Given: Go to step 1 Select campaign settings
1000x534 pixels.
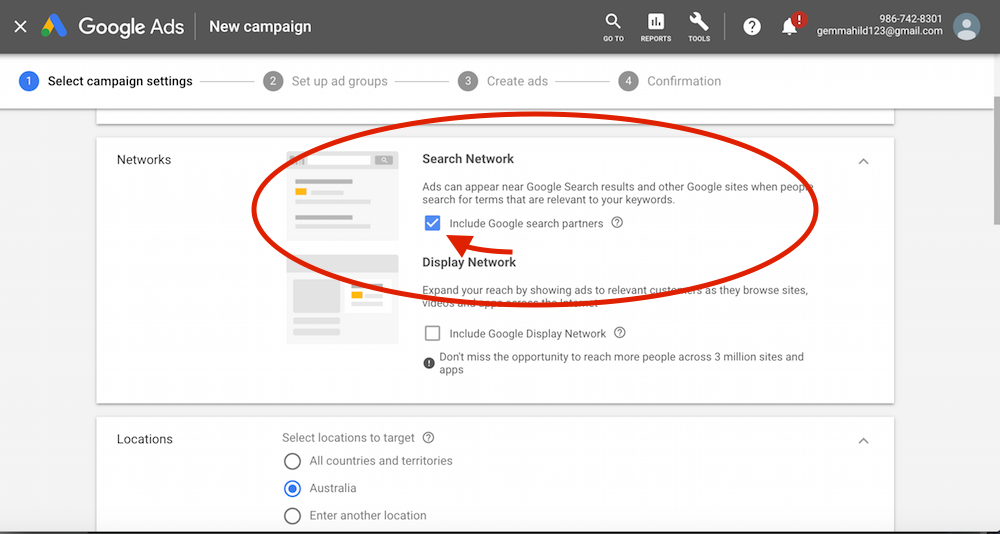Looking at the screenshot, I should tap(106, 81).
